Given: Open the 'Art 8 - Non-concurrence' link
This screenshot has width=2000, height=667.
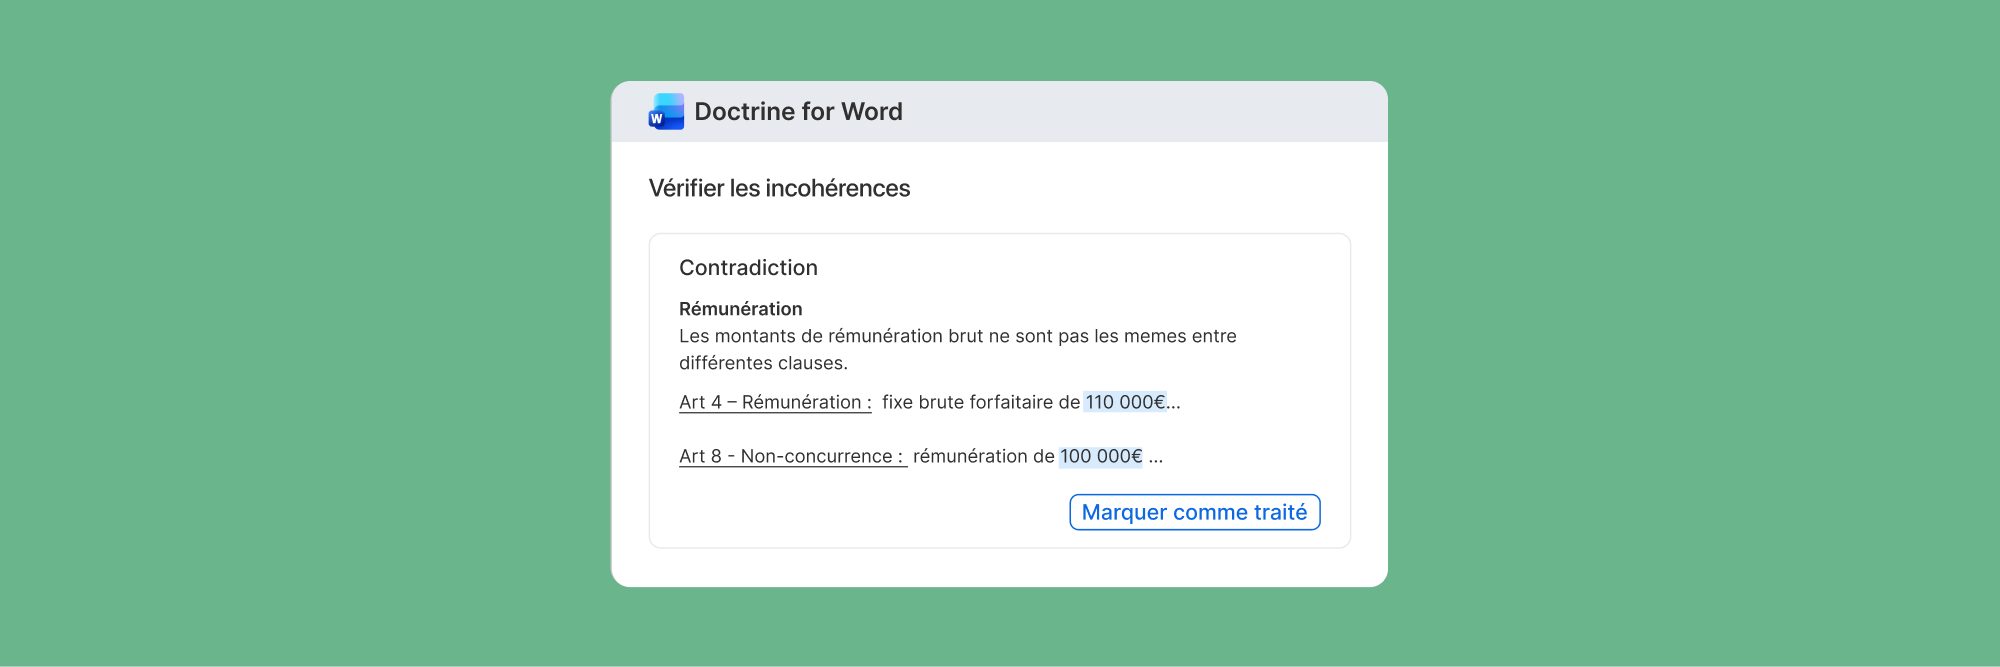Looking at the screenshot, I should click(791, 456).
